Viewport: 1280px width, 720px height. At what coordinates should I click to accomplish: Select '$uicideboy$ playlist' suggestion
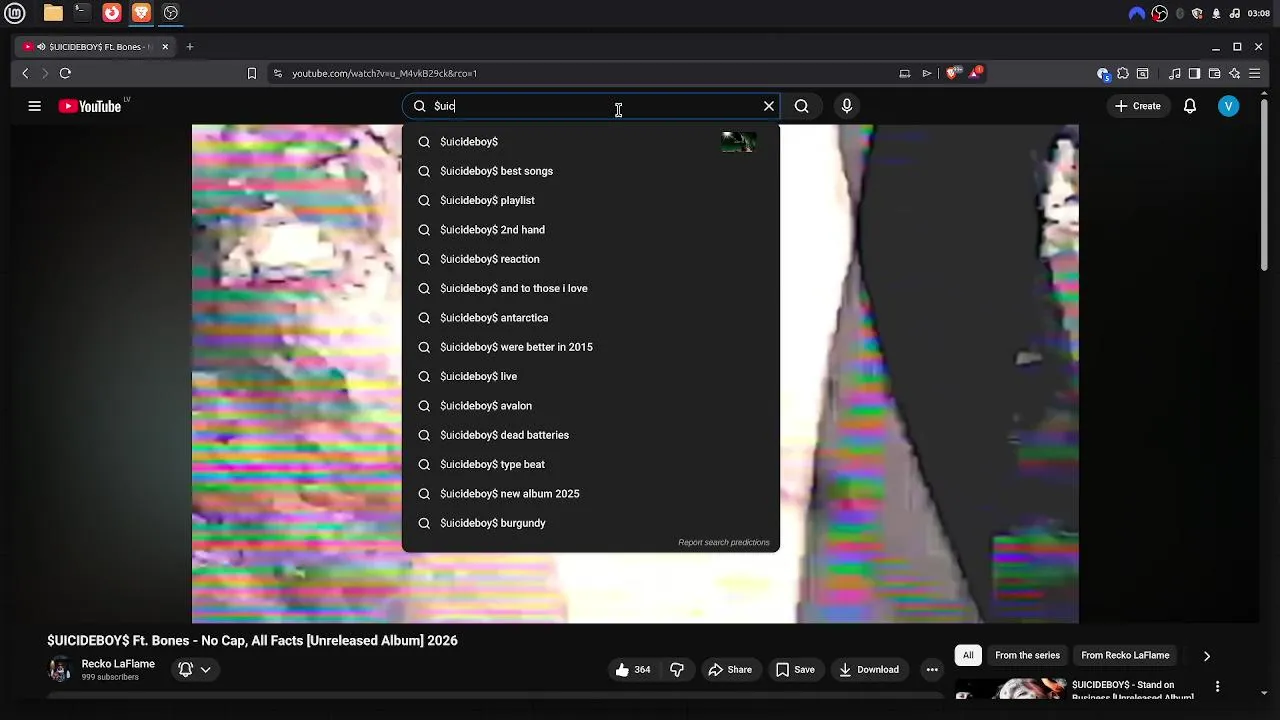coord(590,200)
